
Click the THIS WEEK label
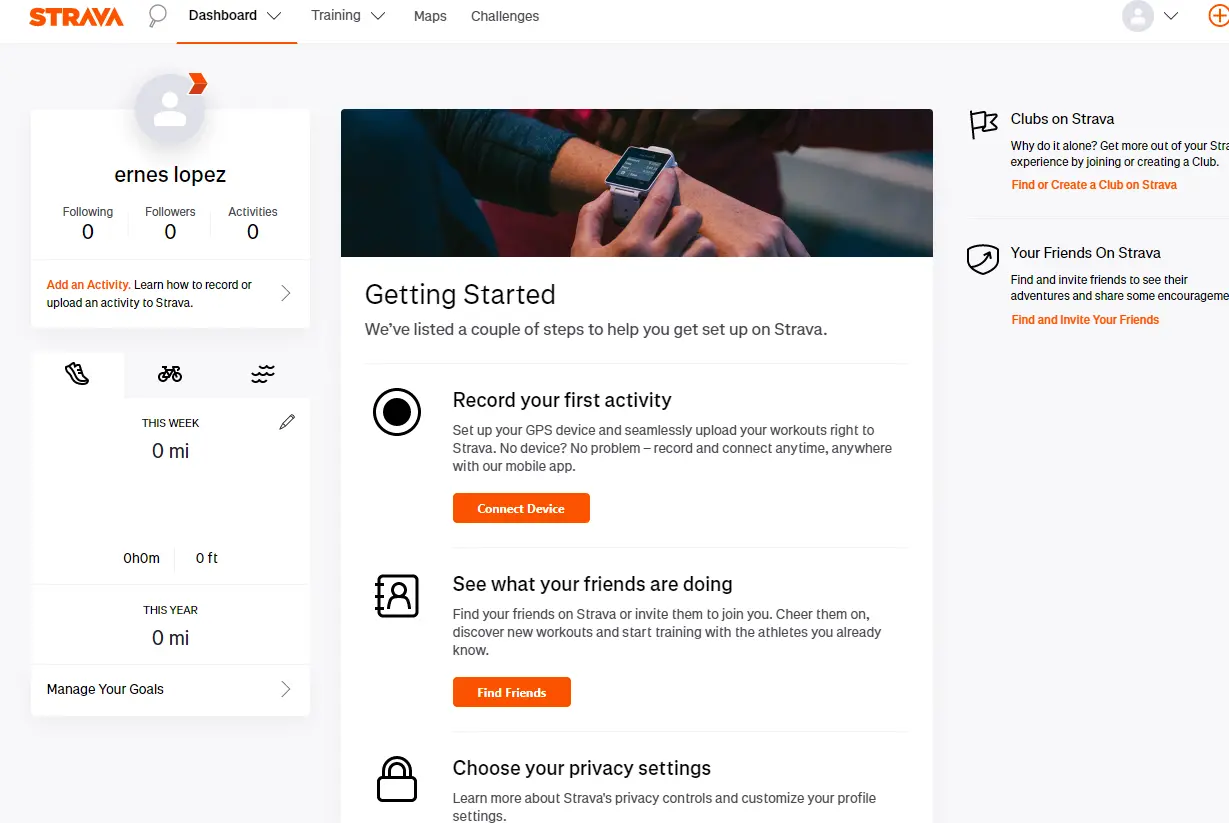pyautogui.click(x=171, y=423)
